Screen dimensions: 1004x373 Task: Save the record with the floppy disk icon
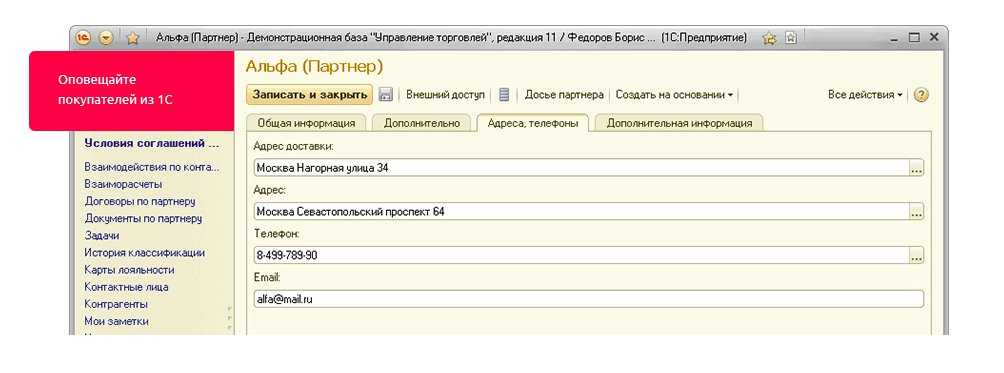[x=385, y=95]
